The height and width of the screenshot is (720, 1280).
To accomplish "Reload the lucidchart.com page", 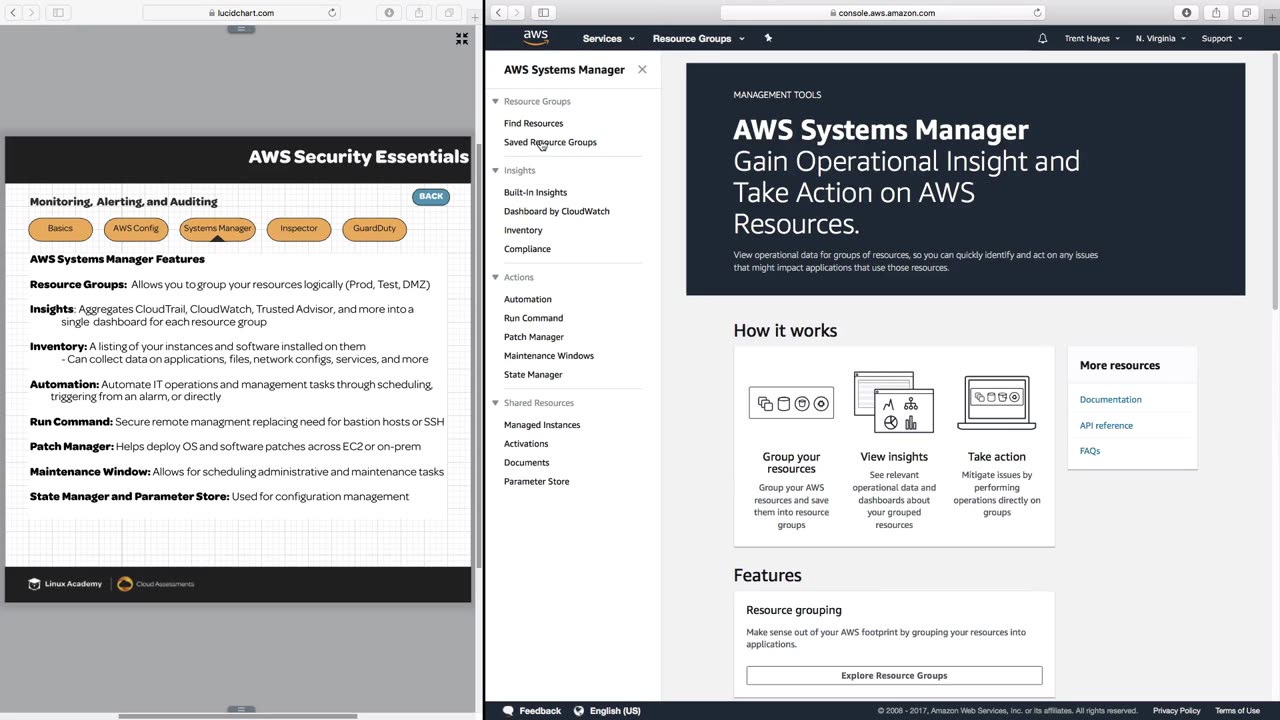I will tap(332, 13).
